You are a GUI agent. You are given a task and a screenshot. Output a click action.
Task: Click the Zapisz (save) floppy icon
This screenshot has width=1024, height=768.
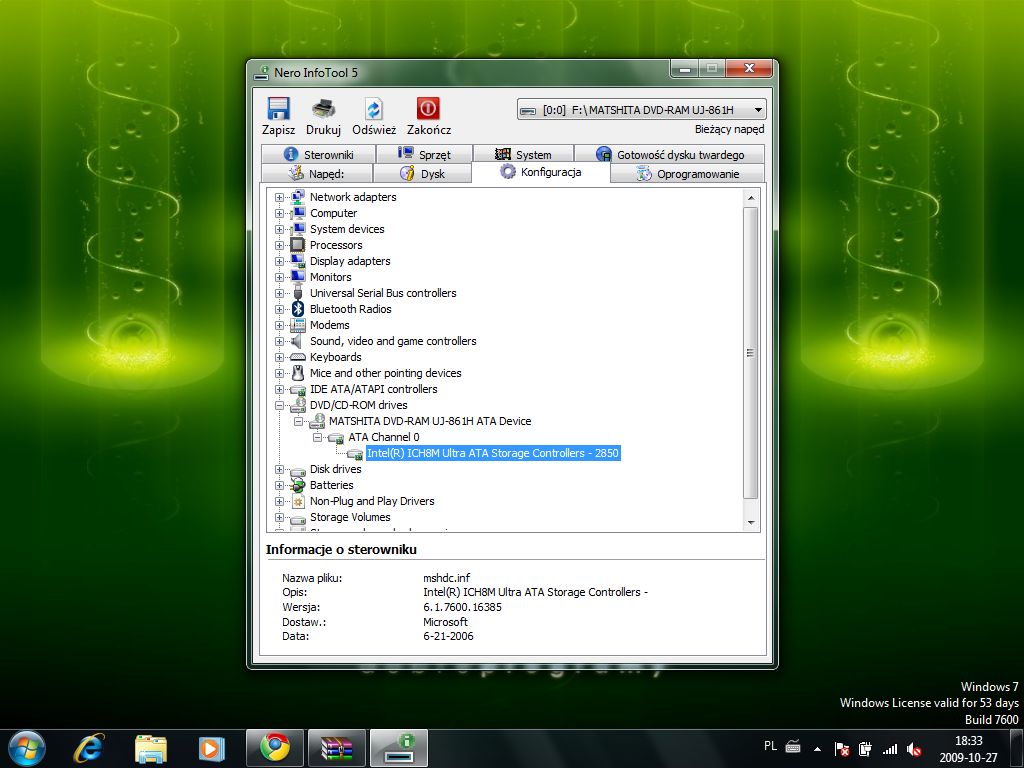tap(278, 108)
